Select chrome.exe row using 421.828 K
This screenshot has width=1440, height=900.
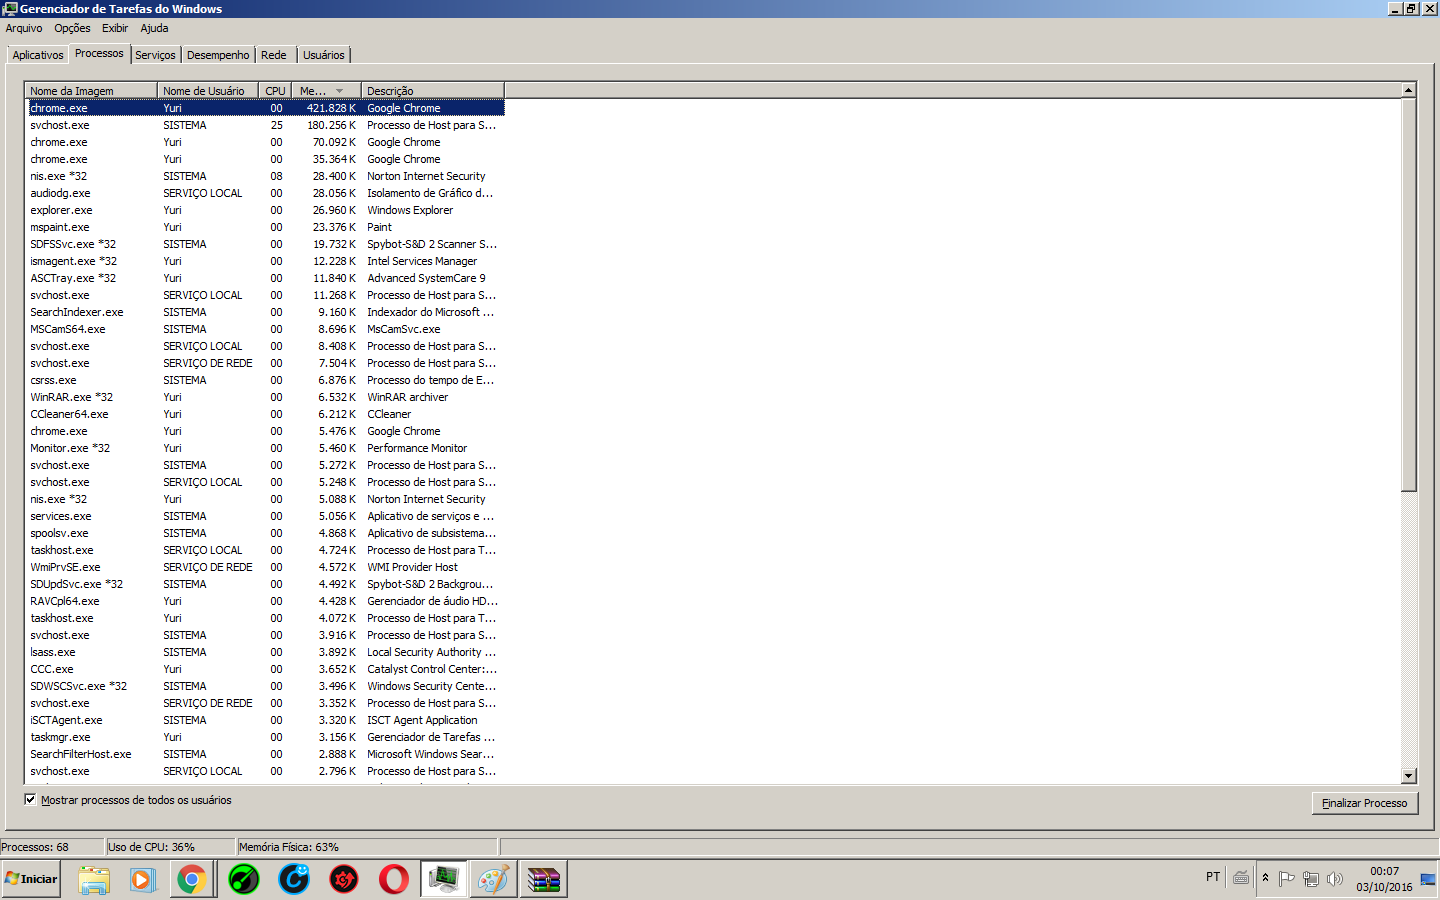[x=265, y=108]
